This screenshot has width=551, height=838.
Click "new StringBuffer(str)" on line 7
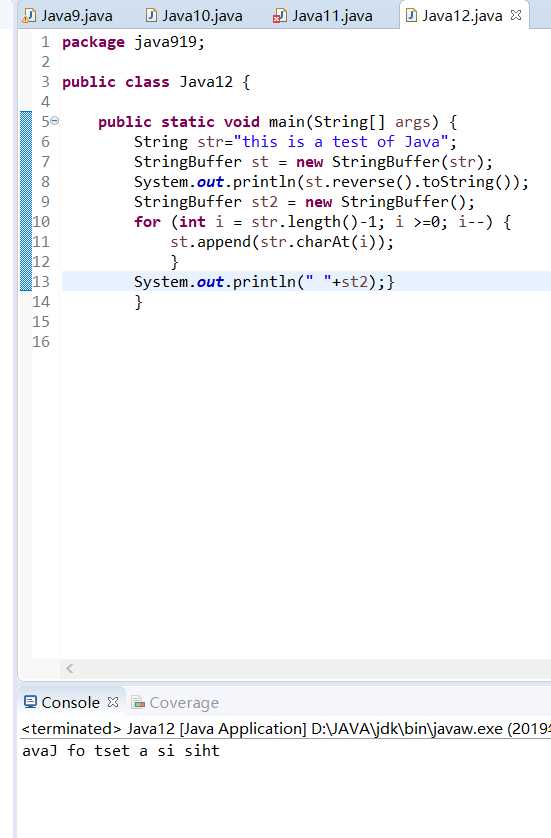[x=390, y=162]
